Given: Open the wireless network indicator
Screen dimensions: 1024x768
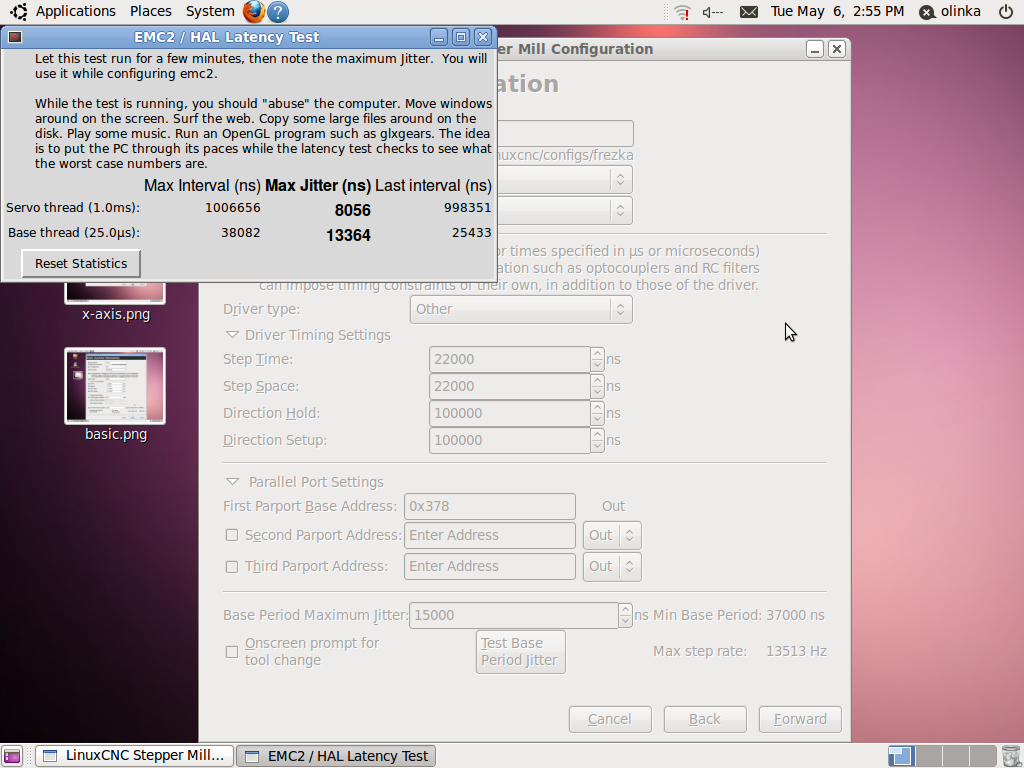Looking at the screenshot, I should click(x=682, y=12).
